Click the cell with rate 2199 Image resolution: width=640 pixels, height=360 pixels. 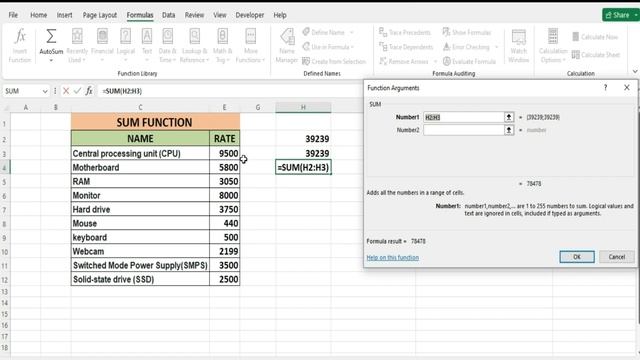224,251
